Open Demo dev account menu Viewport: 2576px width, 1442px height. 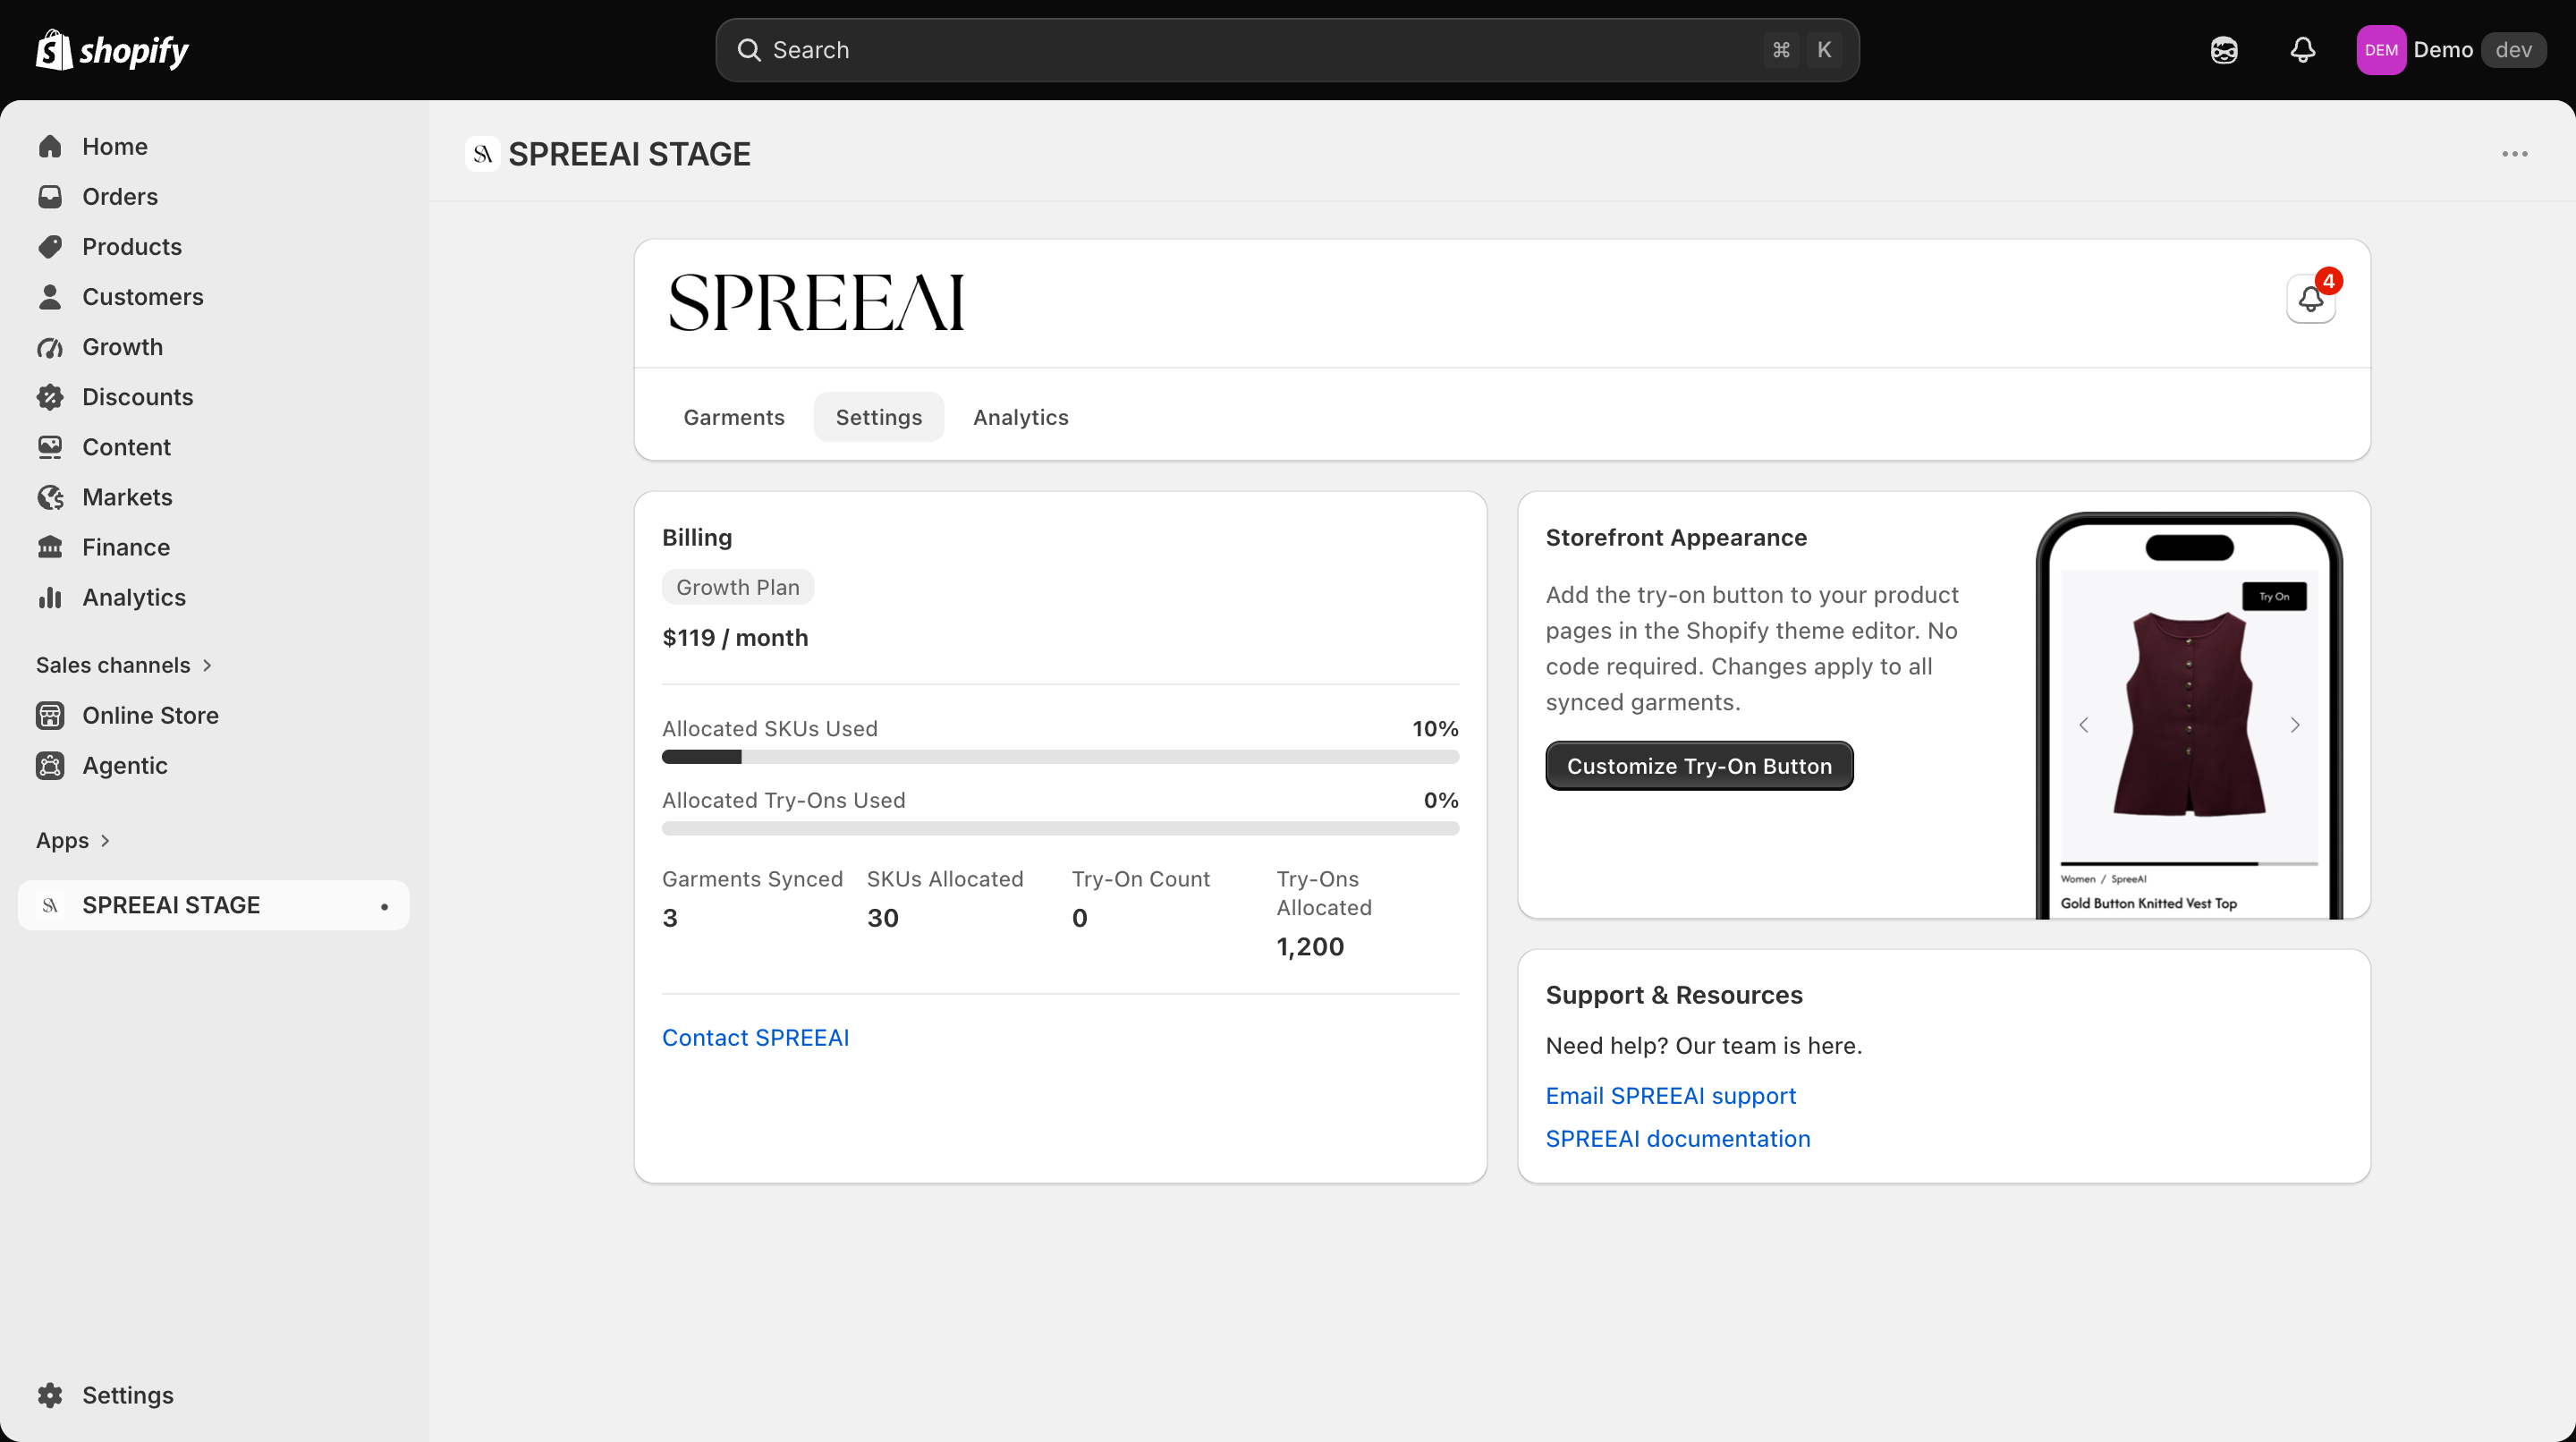(x=2450, y=50)
